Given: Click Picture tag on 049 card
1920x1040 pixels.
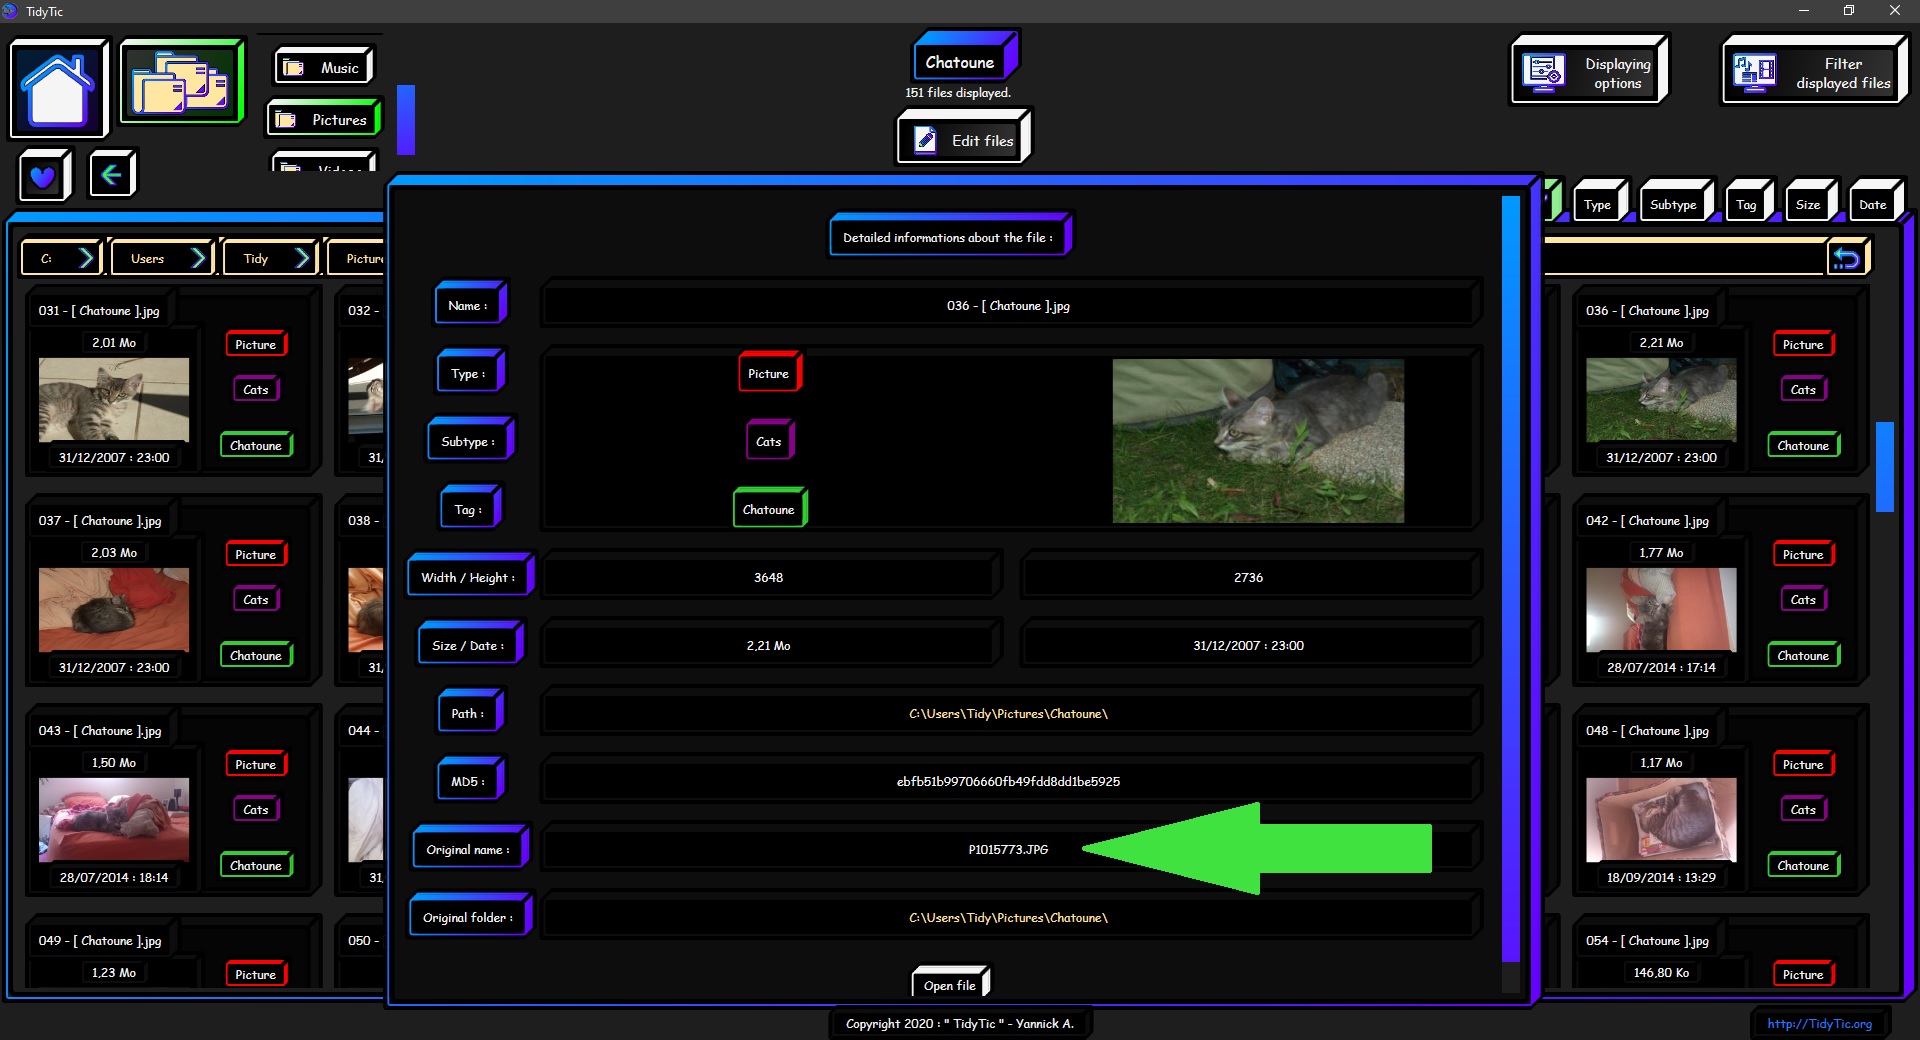Looking at the screenshot, I should (256, 974).
